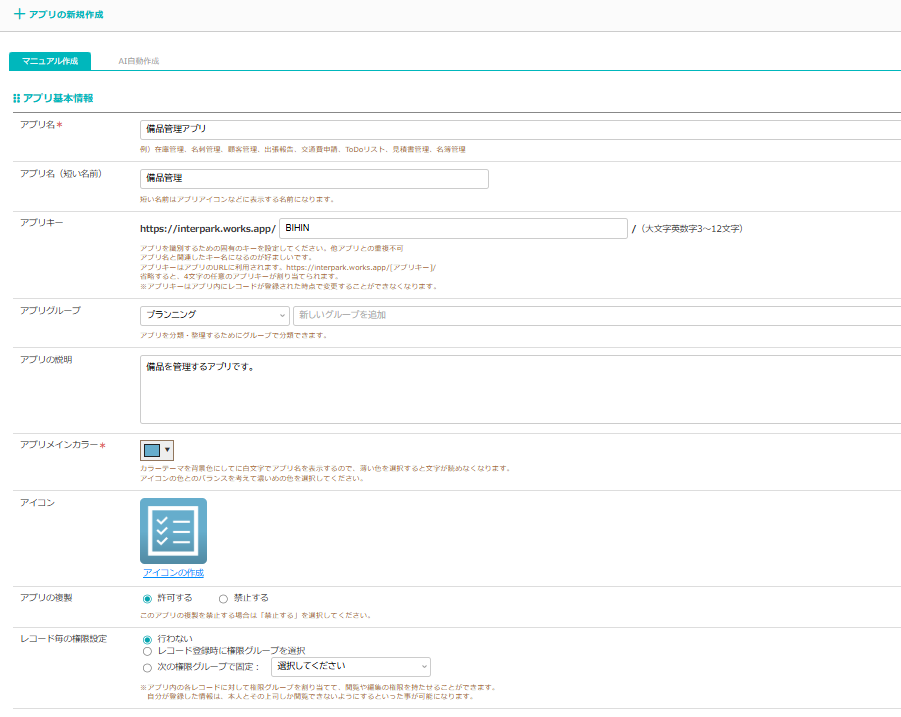The image size is (901, 717).
Task: Open the arrow next to the main color swatch
Action: (167, 450)
